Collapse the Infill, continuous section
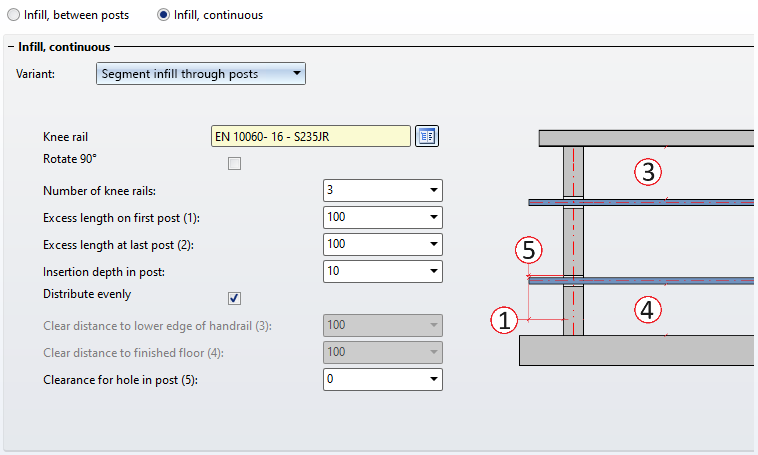This screenshot has height=455, width=758. coord(11,47)
